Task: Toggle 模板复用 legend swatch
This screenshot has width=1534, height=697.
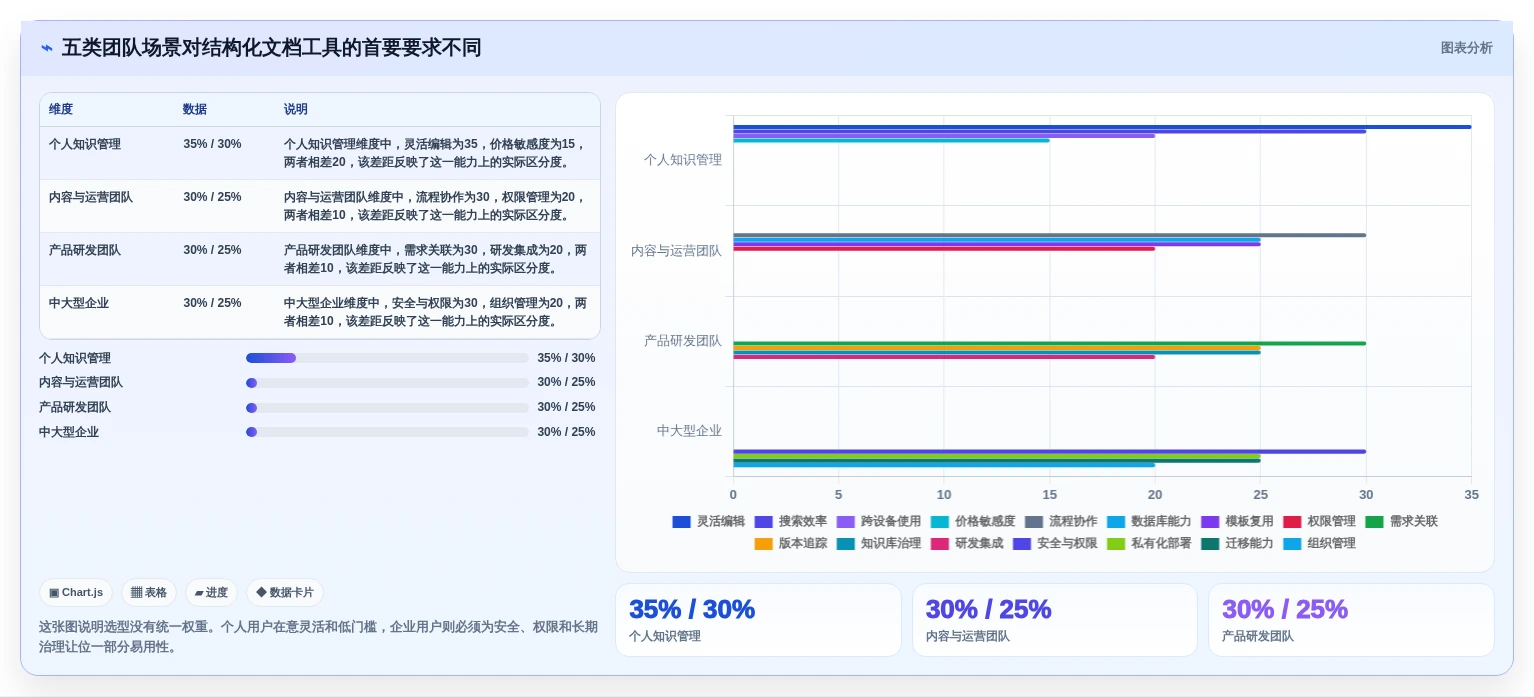Action: tap(1210, 521)
